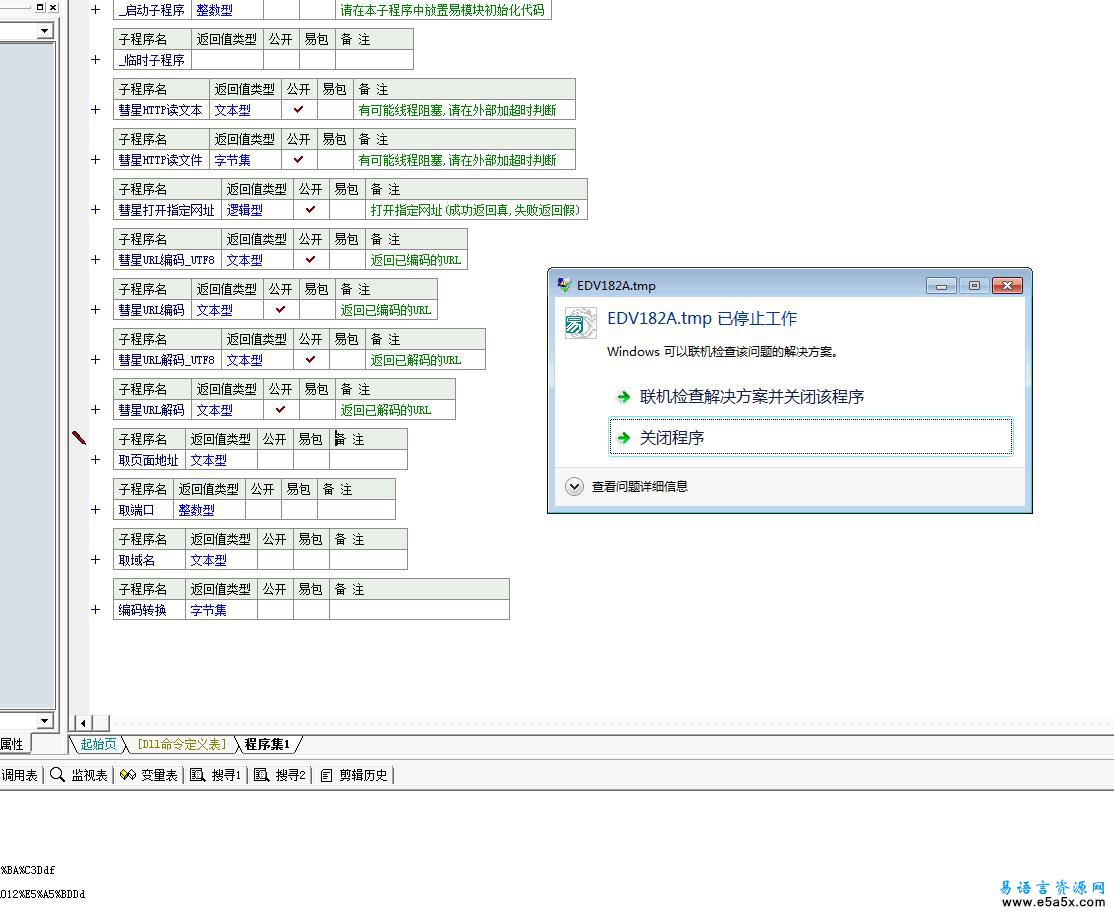Click the breakpoint marker beside 取页面地址
1114x915 pixels.
coord(79,437)
